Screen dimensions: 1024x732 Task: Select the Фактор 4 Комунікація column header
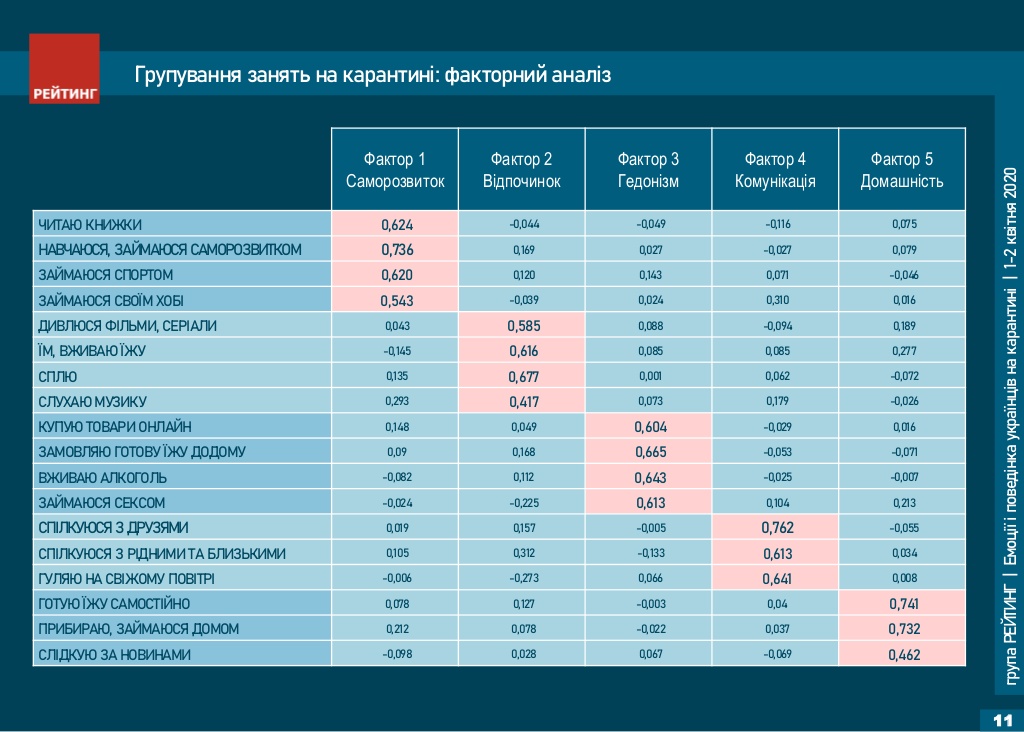tap(775, 170)
